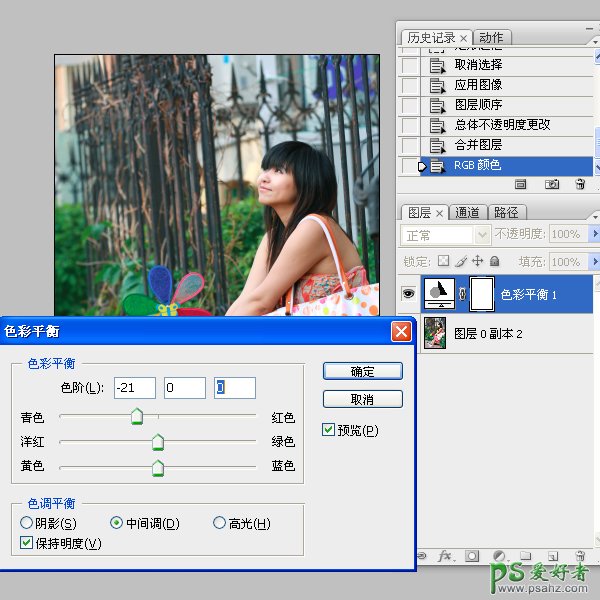
Task: Click the layer mask thumbnail of 色彩平衡 1
Action: [482, 294]
